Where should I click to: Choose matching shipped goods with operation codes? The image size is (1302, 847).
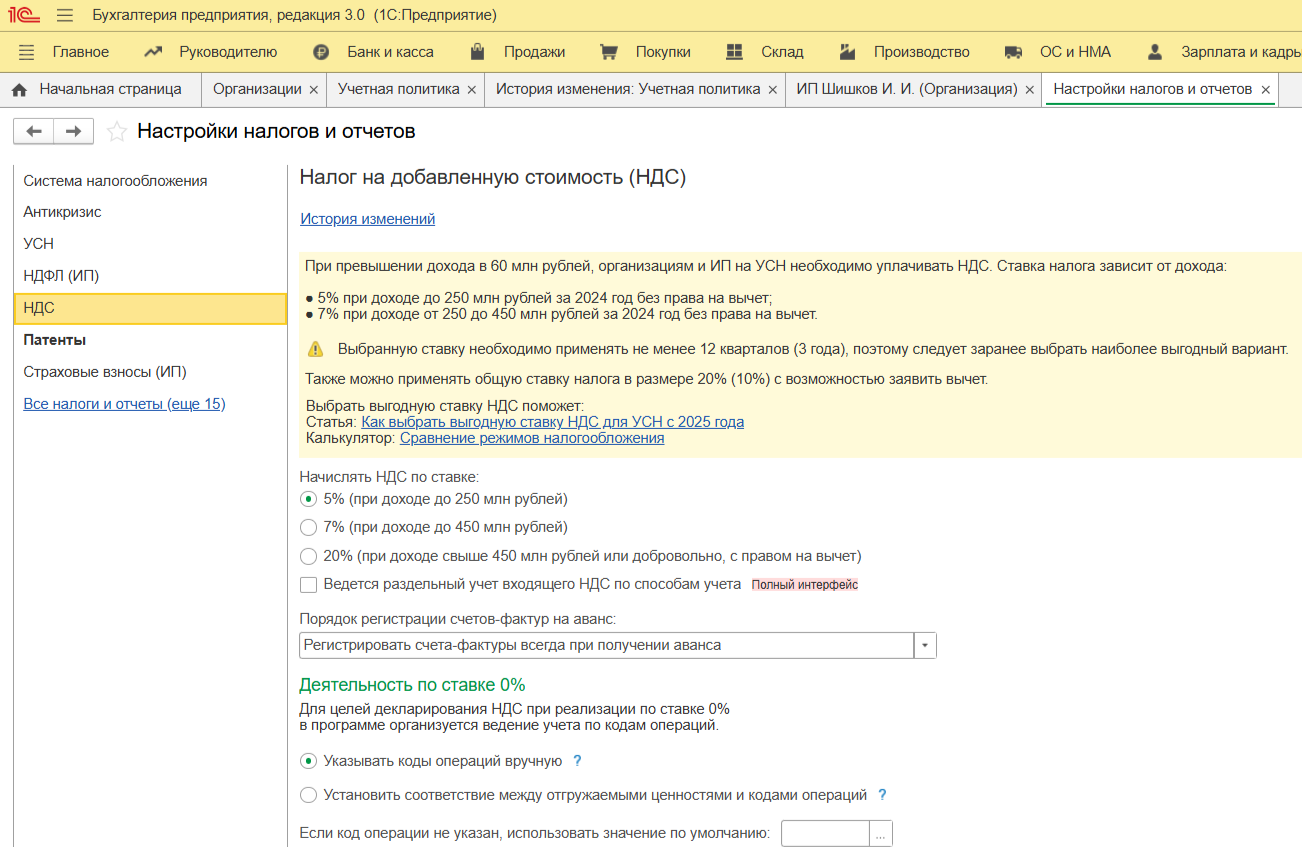pos(309,796)
